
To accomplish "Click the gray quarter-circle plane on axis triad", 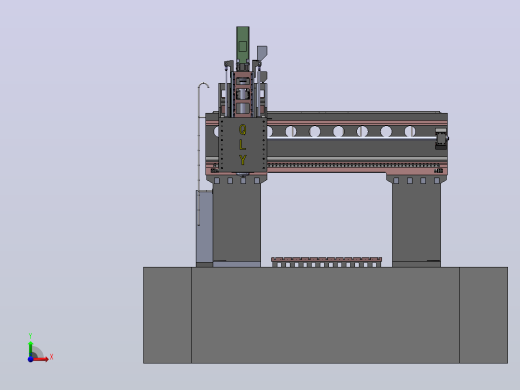I will (37, 352).
